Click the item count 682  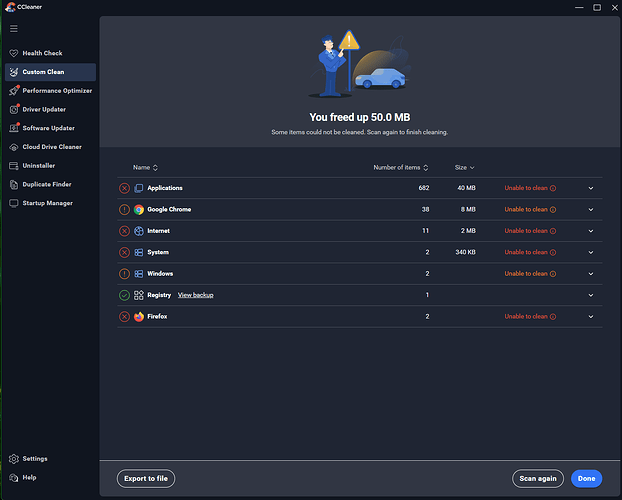pos(424,188)
